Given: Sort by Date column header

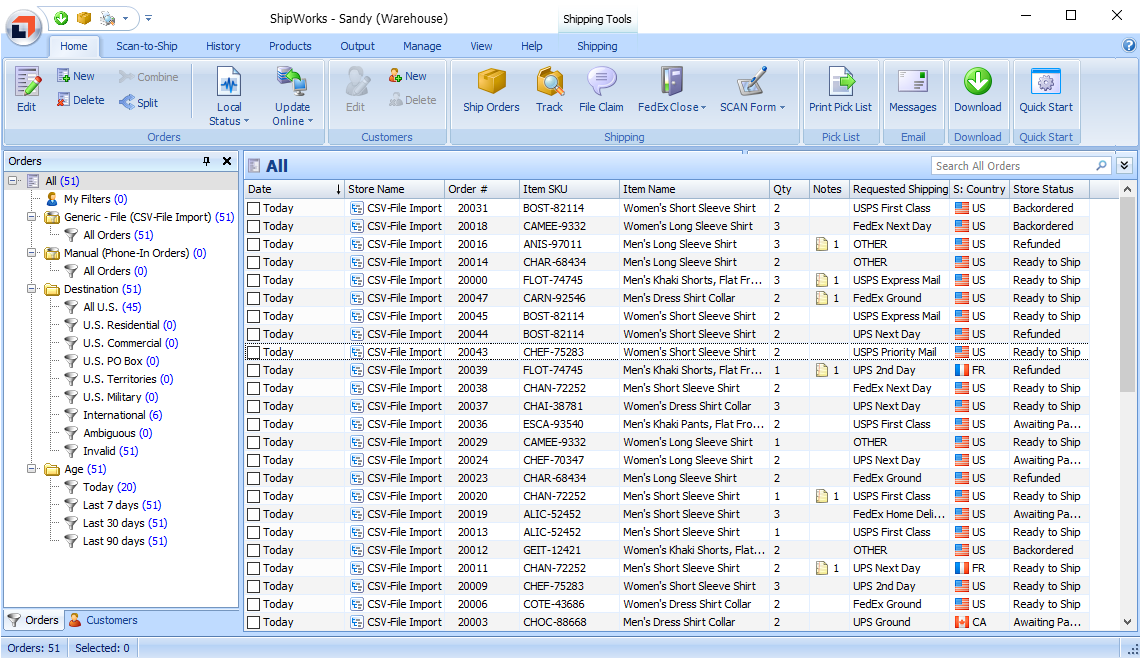Looking at the screenshot, I should (294, 189).
